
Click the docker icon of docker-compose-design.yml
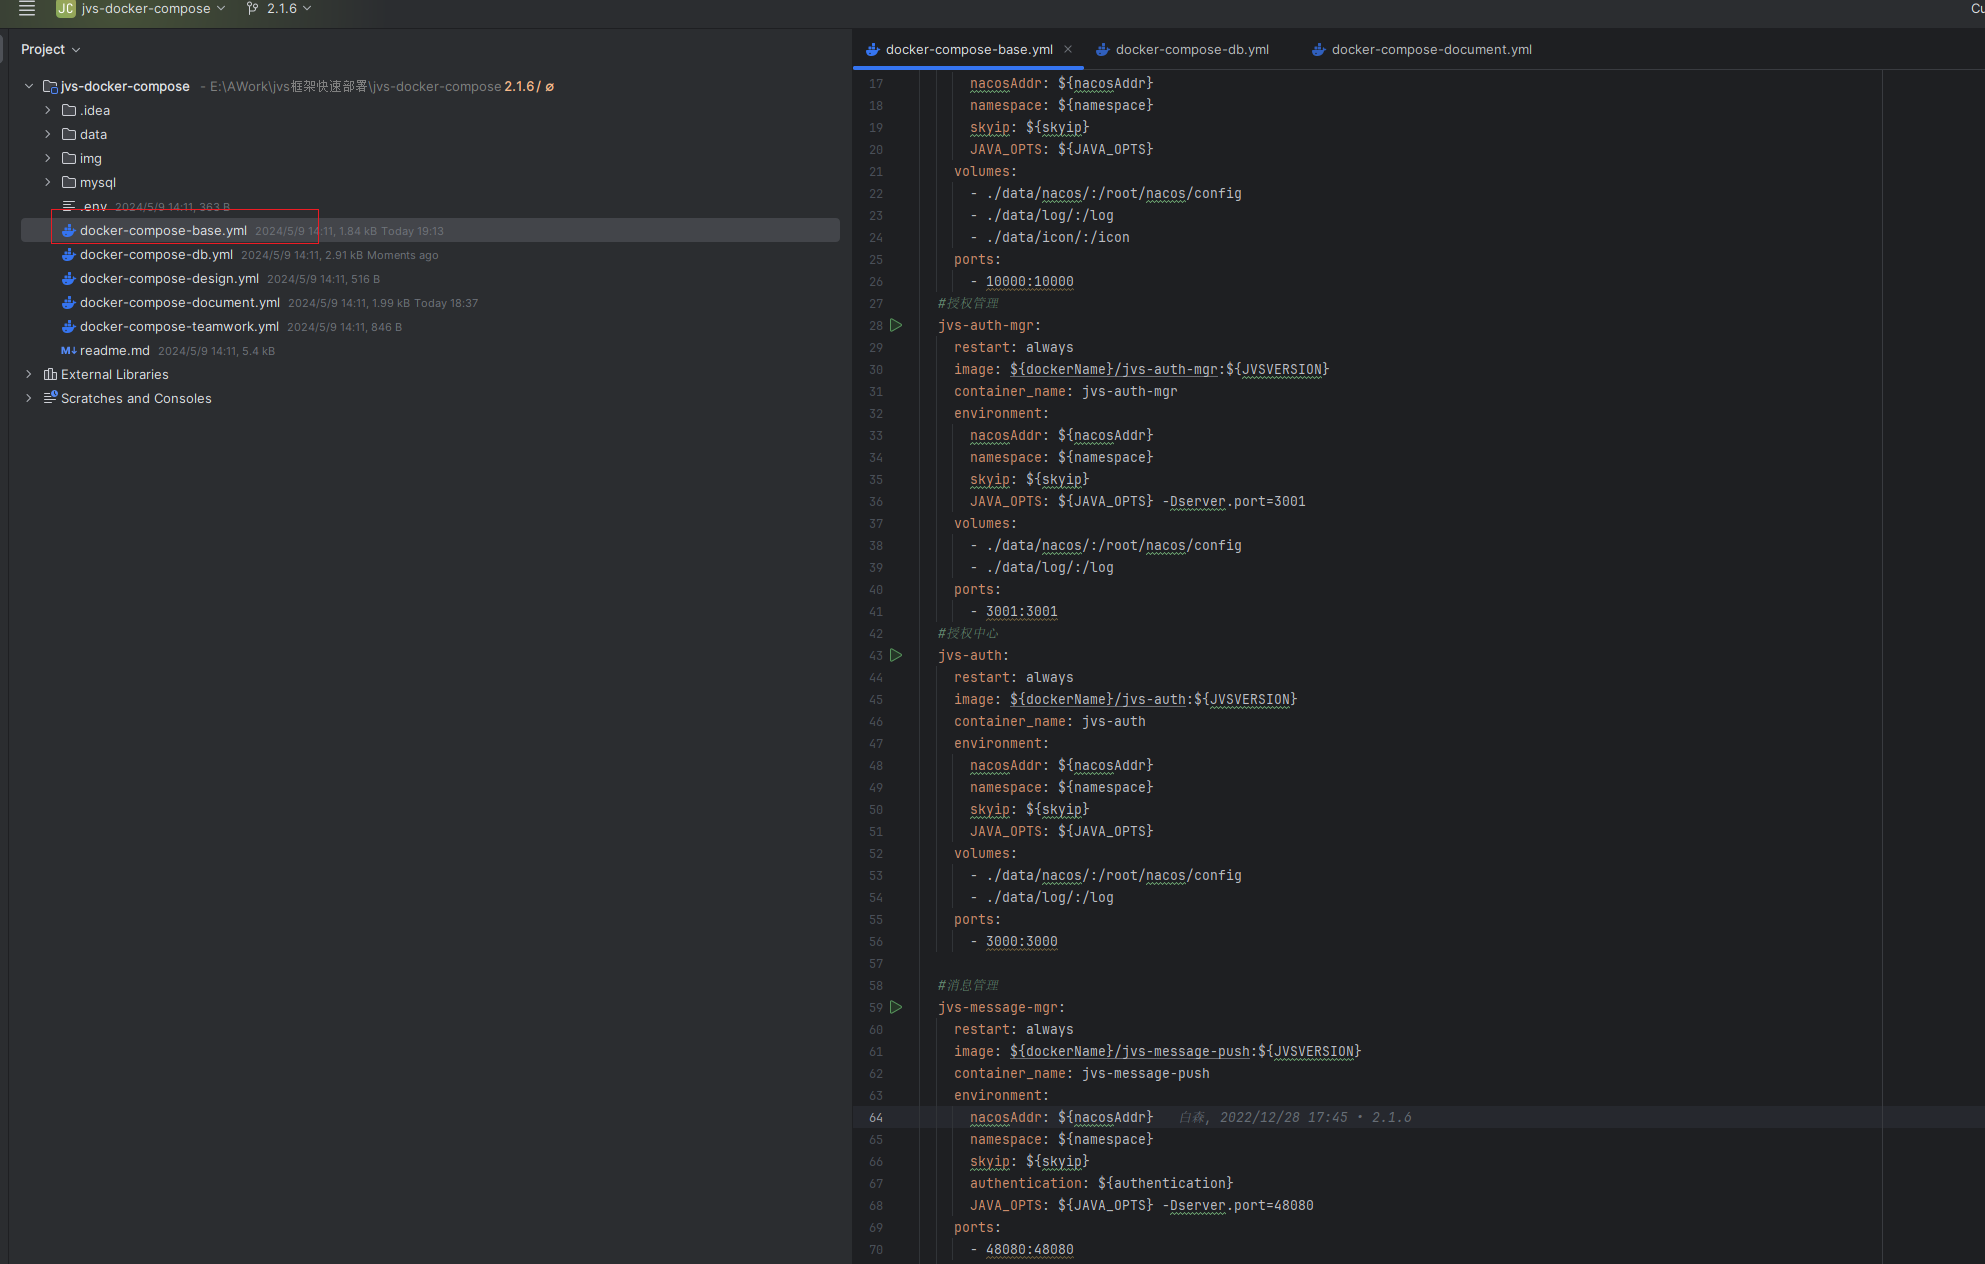point(69,278)
